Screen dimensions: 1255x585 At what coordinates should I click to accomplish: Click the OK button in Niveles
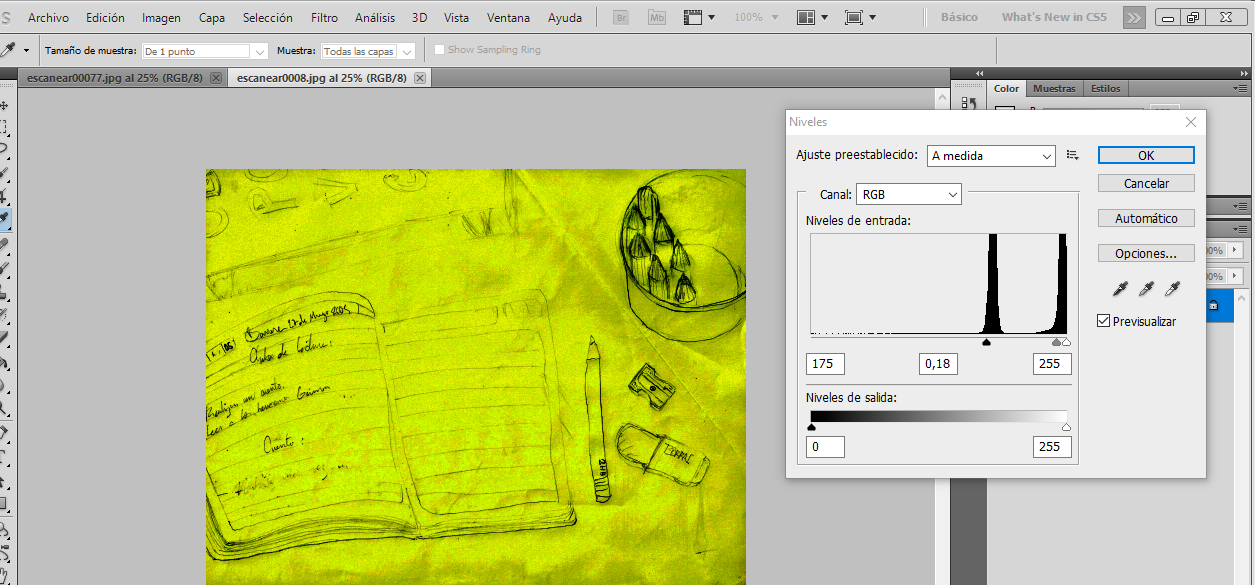tap(1146, 155)
